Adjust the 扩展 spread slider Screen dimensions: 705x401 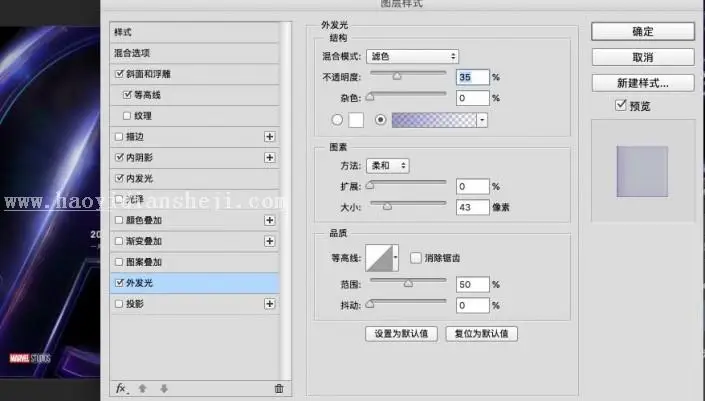pyautogui.click(x=370, y=185)
